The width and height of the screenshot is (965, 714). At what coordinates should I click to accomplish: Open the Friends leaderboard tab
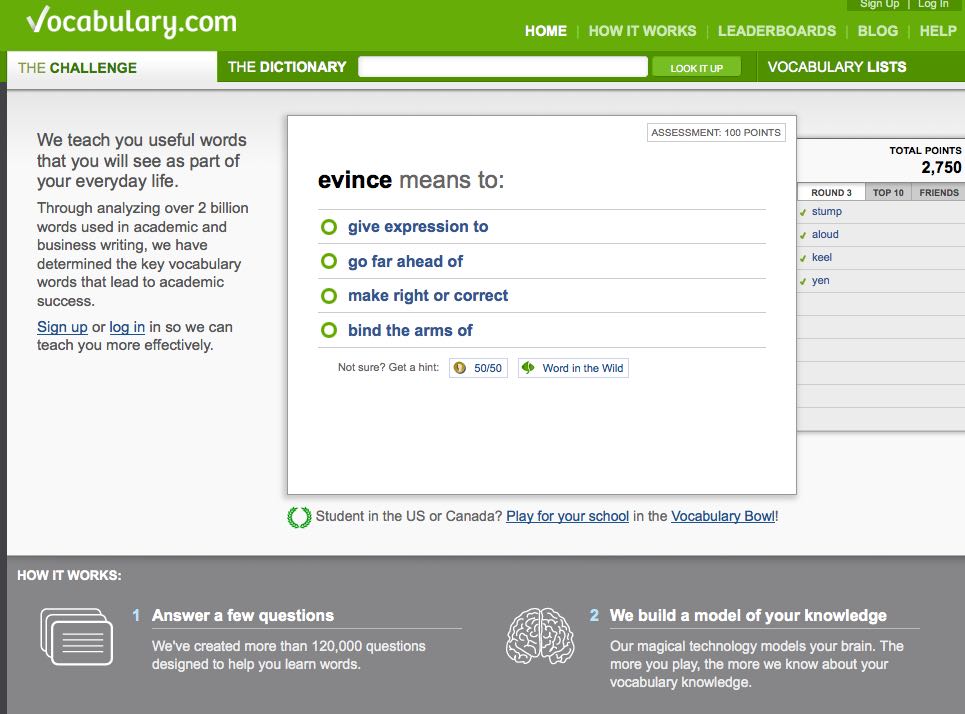[938, 193]
